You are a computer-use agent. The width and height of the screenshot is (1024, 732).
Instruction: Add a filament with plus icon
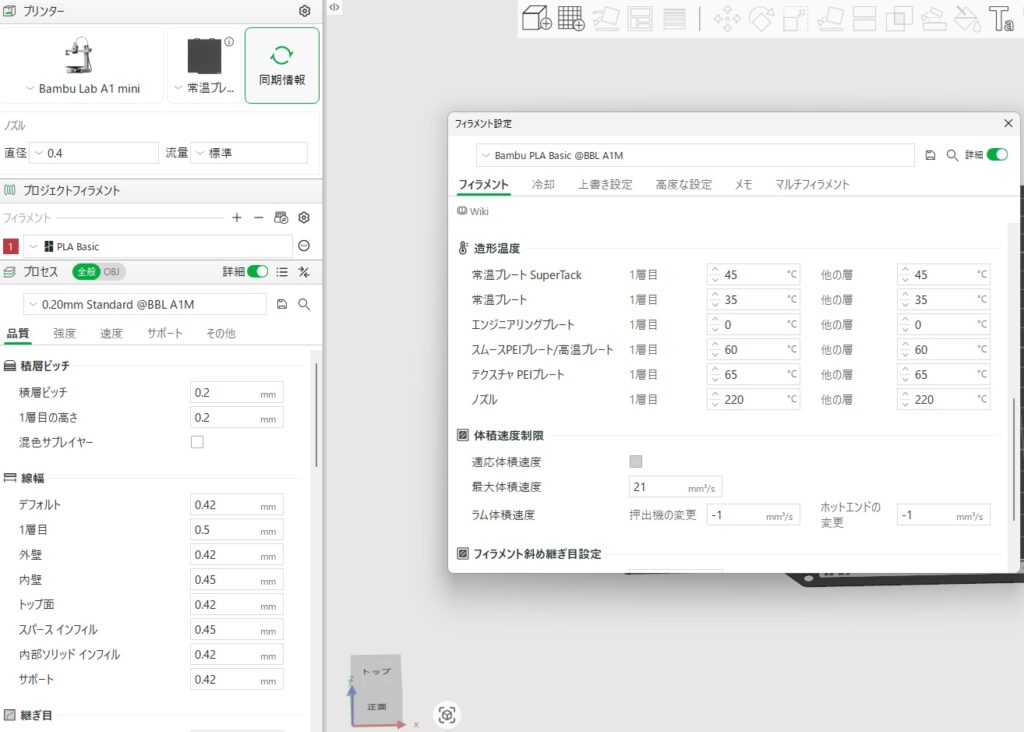pyautogui.click(x=236, y=217)
